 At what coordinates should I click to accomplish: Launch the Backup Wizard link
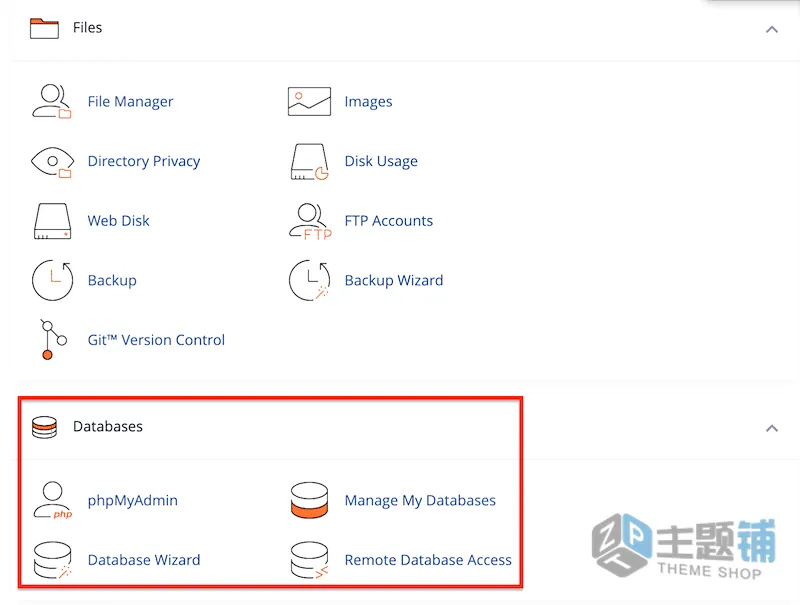(394, 280)
